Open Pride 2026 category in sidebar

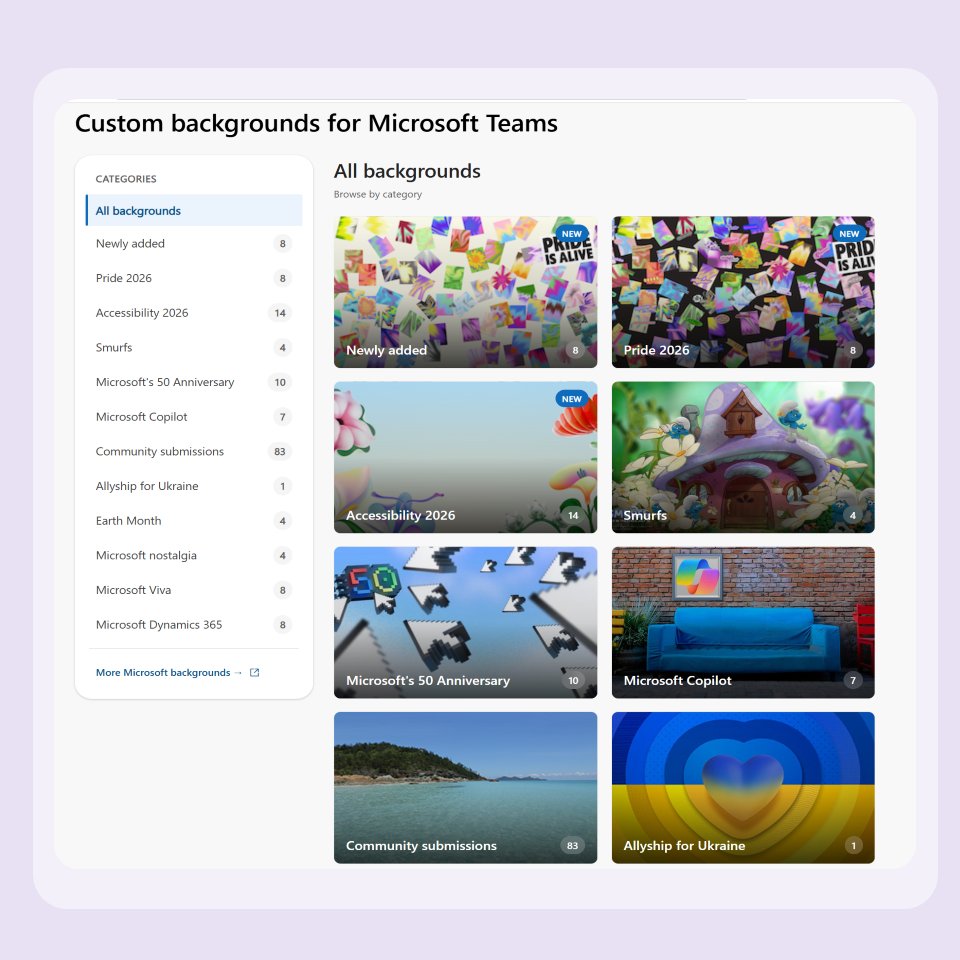194,278
